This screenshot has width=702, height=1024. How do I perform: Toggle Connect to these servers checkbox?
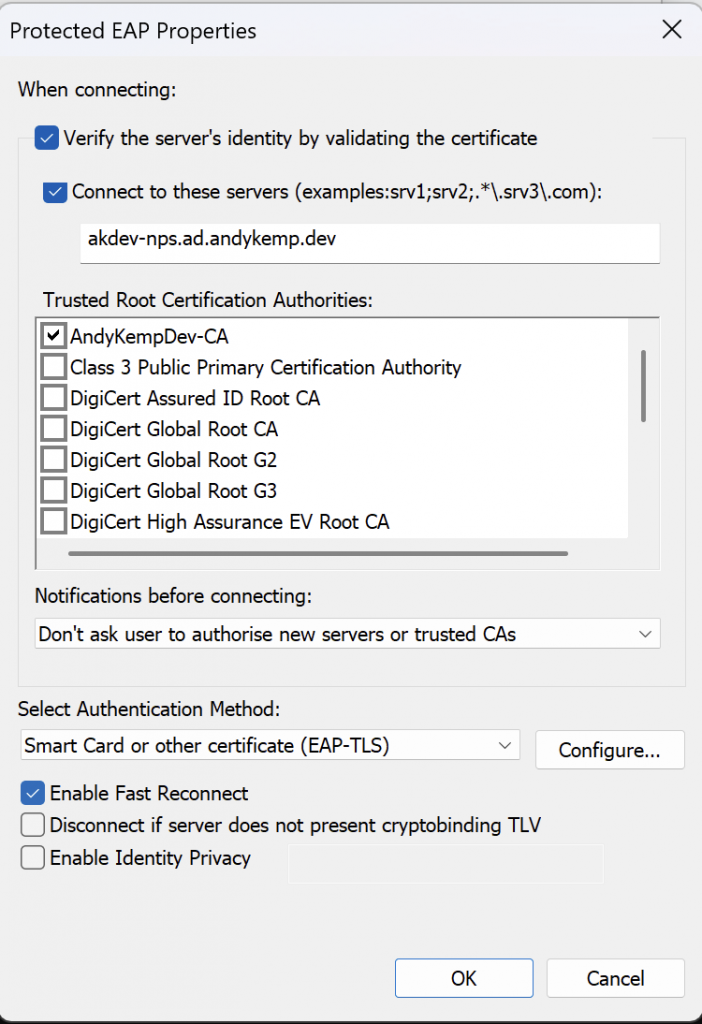coord(55,192)
